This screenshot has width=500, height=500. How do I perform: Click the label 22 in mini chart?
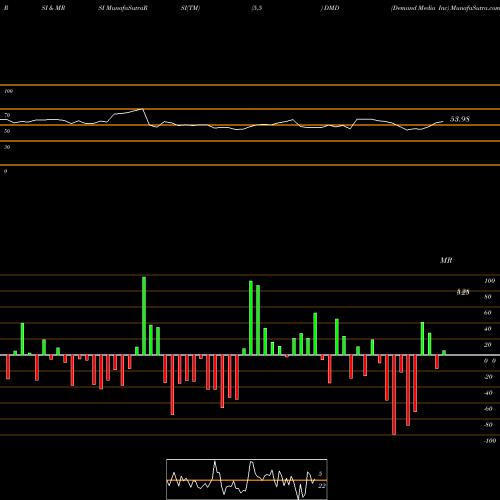click(x=322, y=486)
